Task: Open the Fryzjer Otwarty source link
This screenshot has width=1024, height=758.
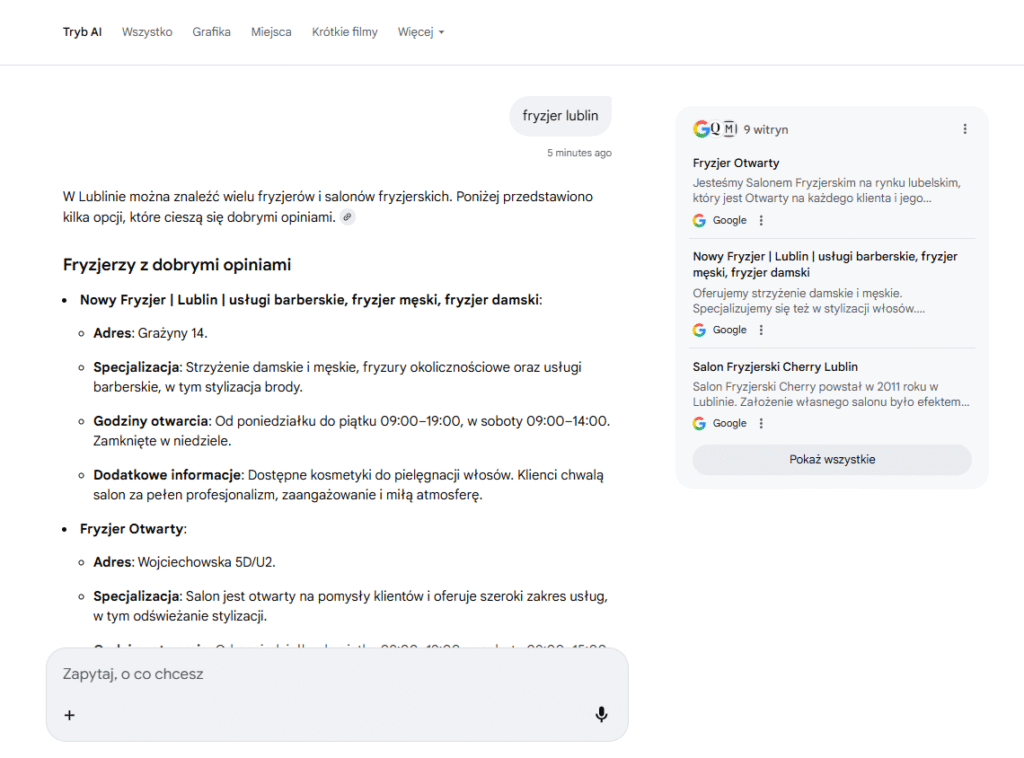Action: click(736, 163)
